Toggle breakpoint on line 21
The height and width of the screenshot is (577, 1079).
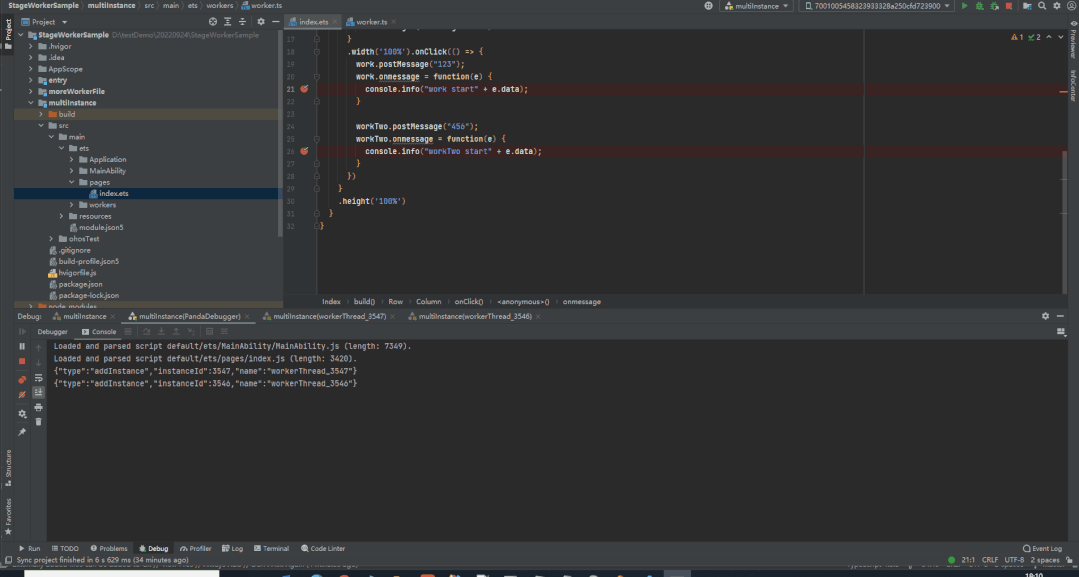[x=304, y=89]
